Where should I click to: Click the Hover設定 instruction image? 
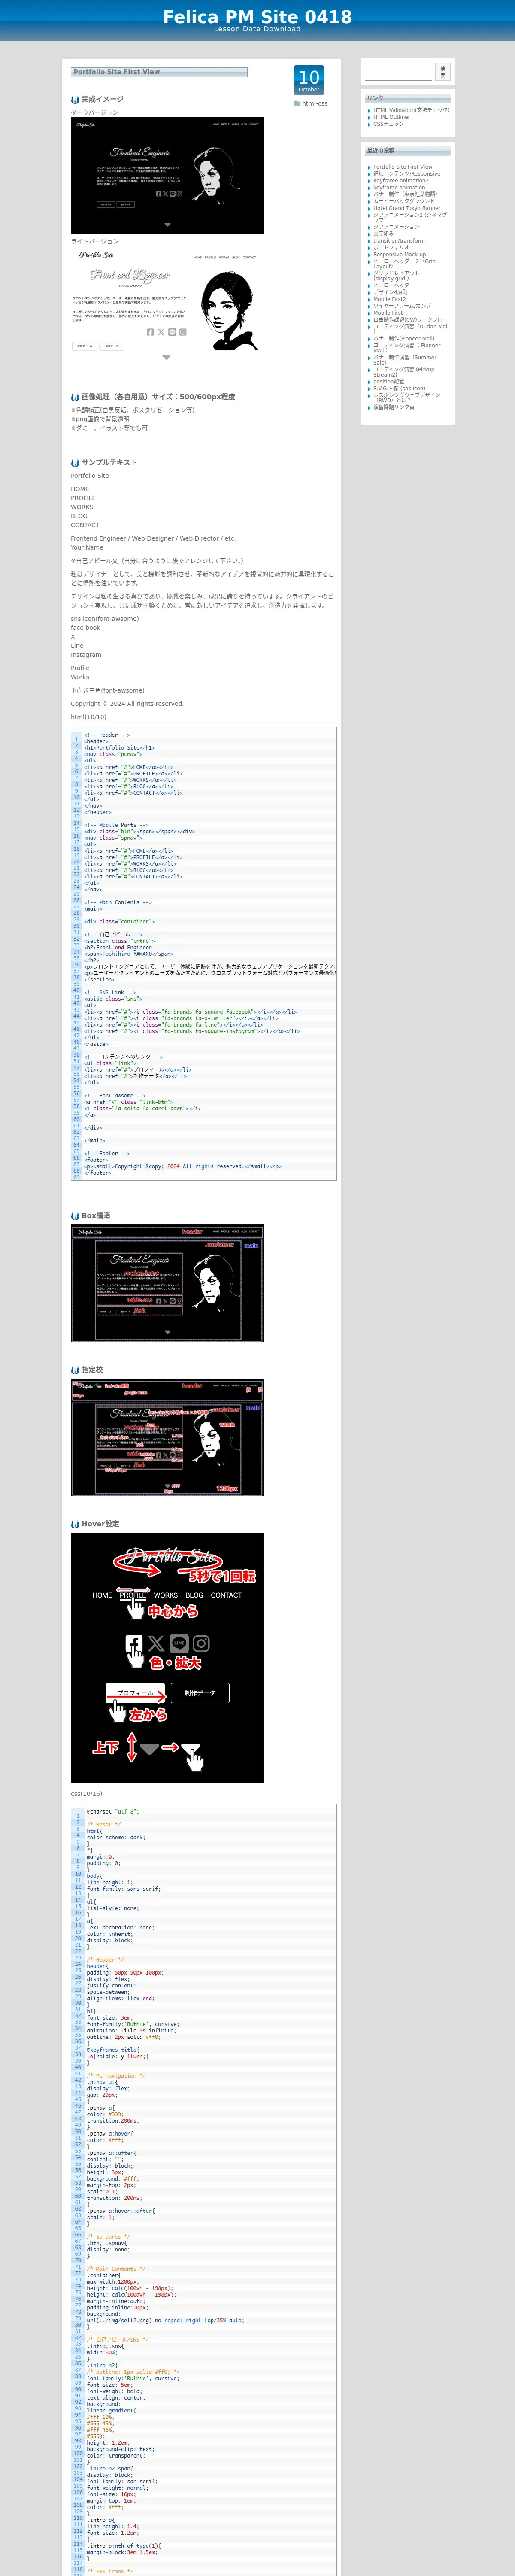point(167,1658)
